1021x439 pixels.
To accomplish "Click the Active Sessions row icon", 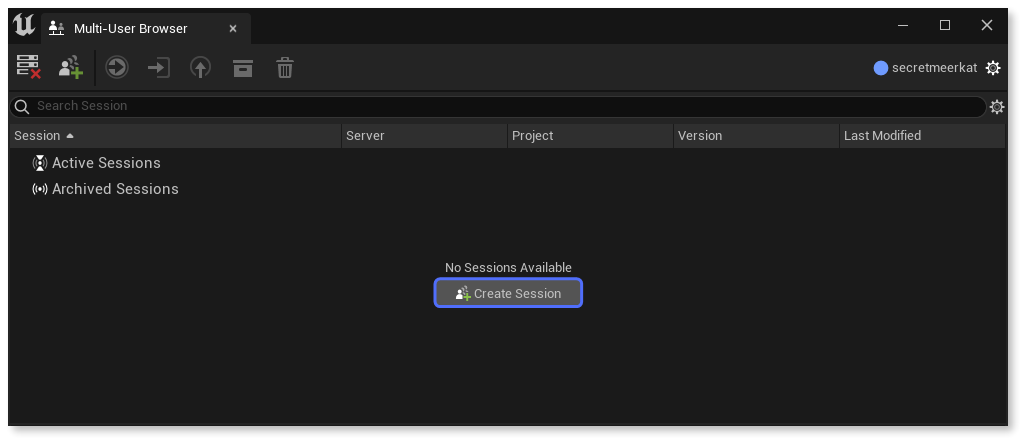I will 40,163.
